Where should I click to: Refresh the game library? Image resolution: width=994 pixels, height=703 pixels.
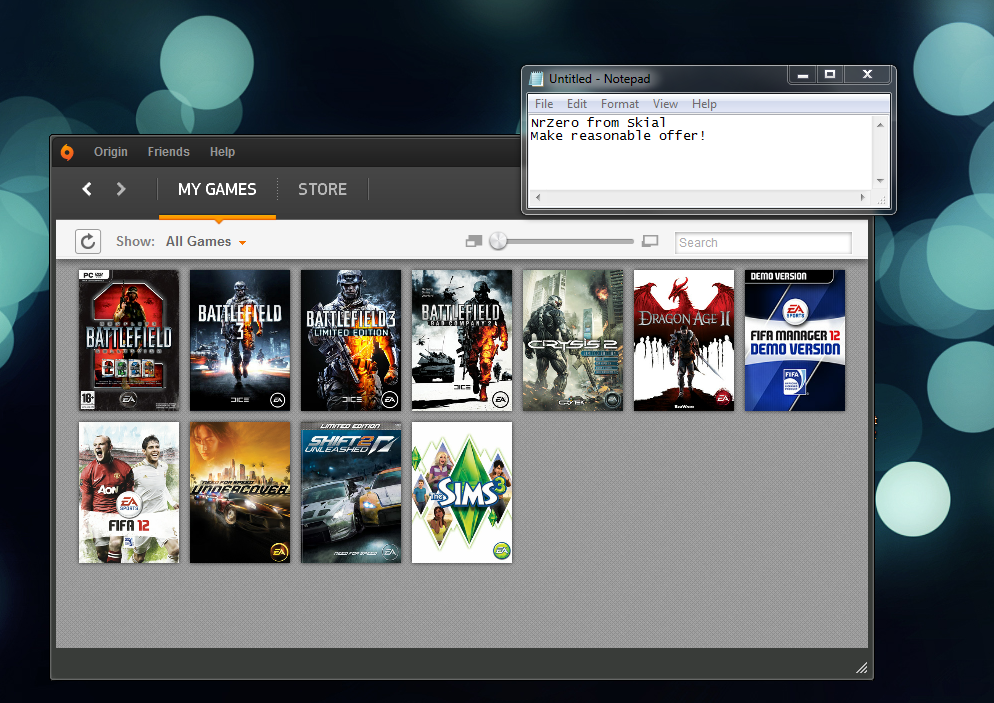tap(88, 242)
